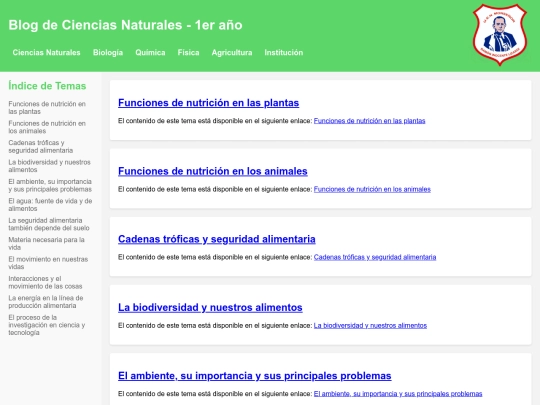The height and width of the screenshot is (405, 540).
Task: Select sidebar topic 'Interacciones y el movimiento de las cosas'
Action: coord(45,282)
